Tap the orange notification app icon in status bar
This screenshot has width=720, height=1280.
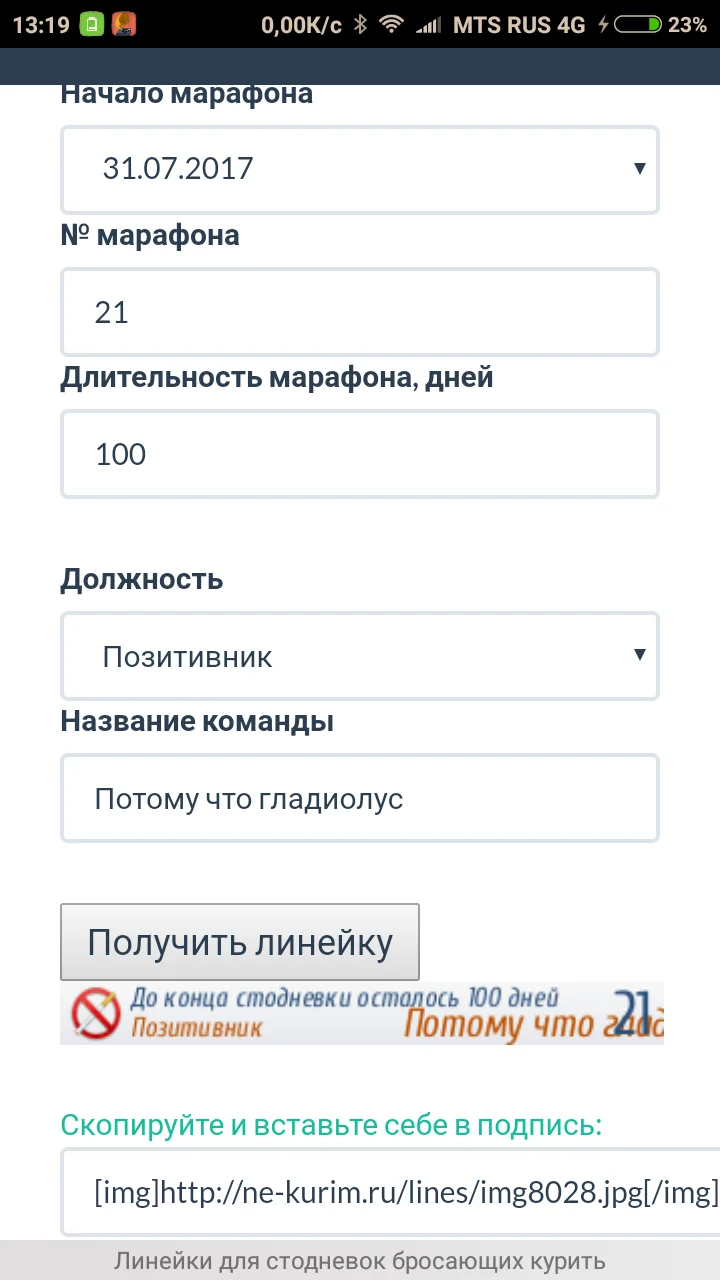pos(124,25)
